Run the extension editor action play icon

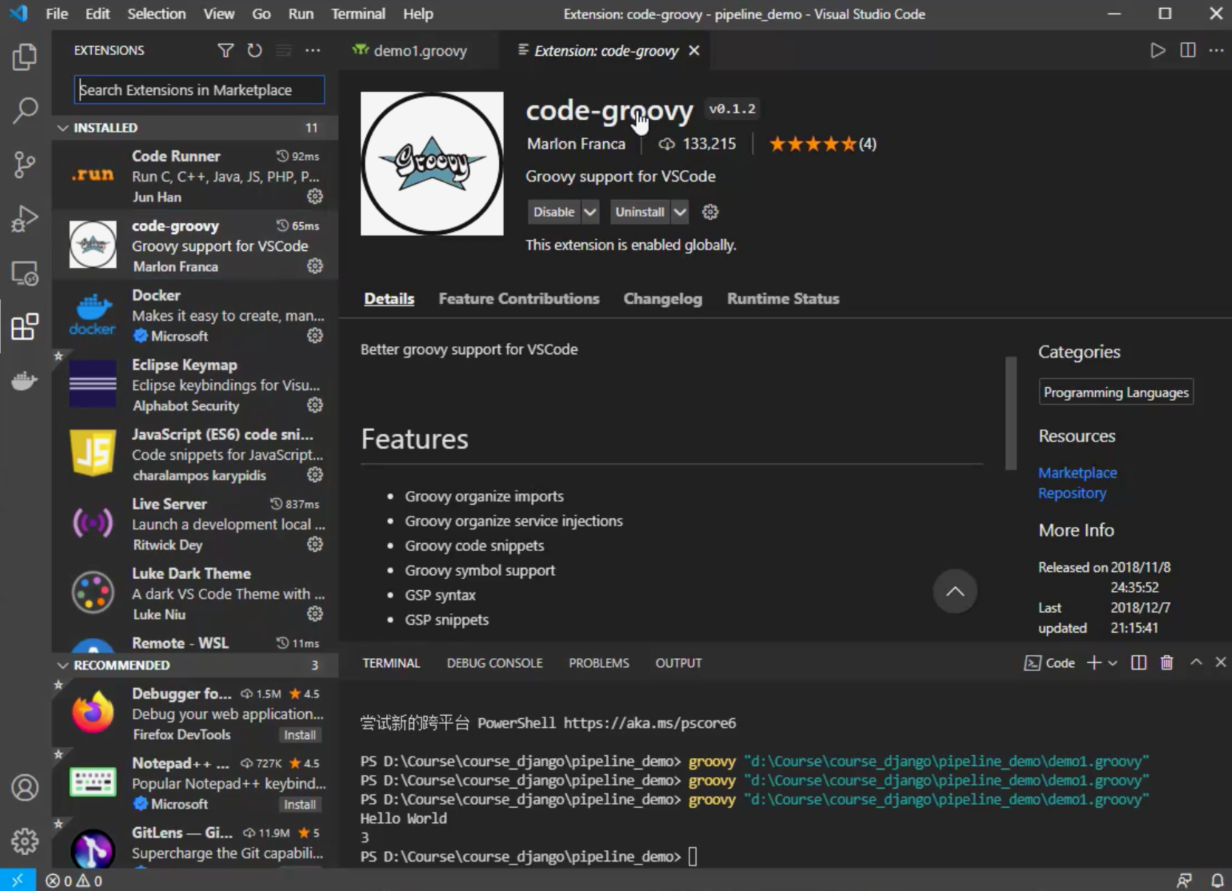(1158, 50)
